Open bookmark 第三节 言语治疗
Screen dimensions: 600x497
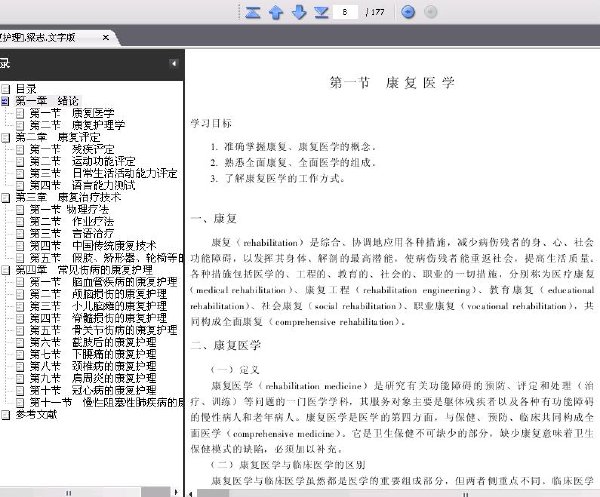72,233
